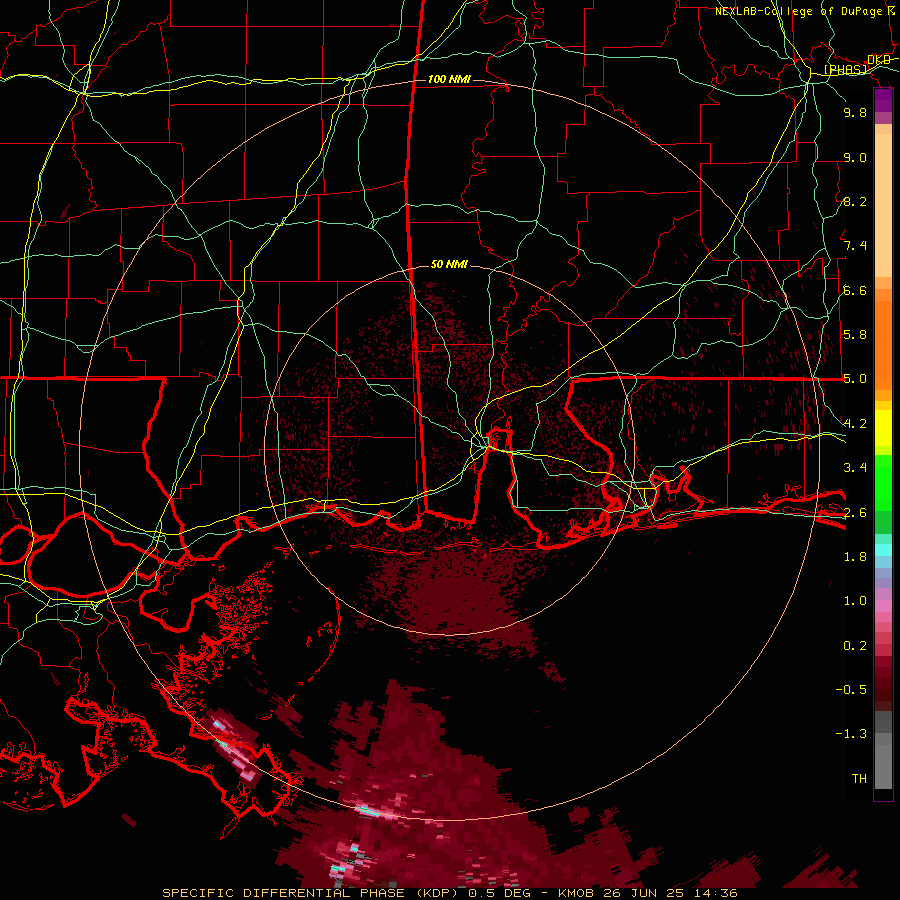Select the 5.8 value on the color scale
This screenshot has height=900, width=900.
tap(855, 335)
